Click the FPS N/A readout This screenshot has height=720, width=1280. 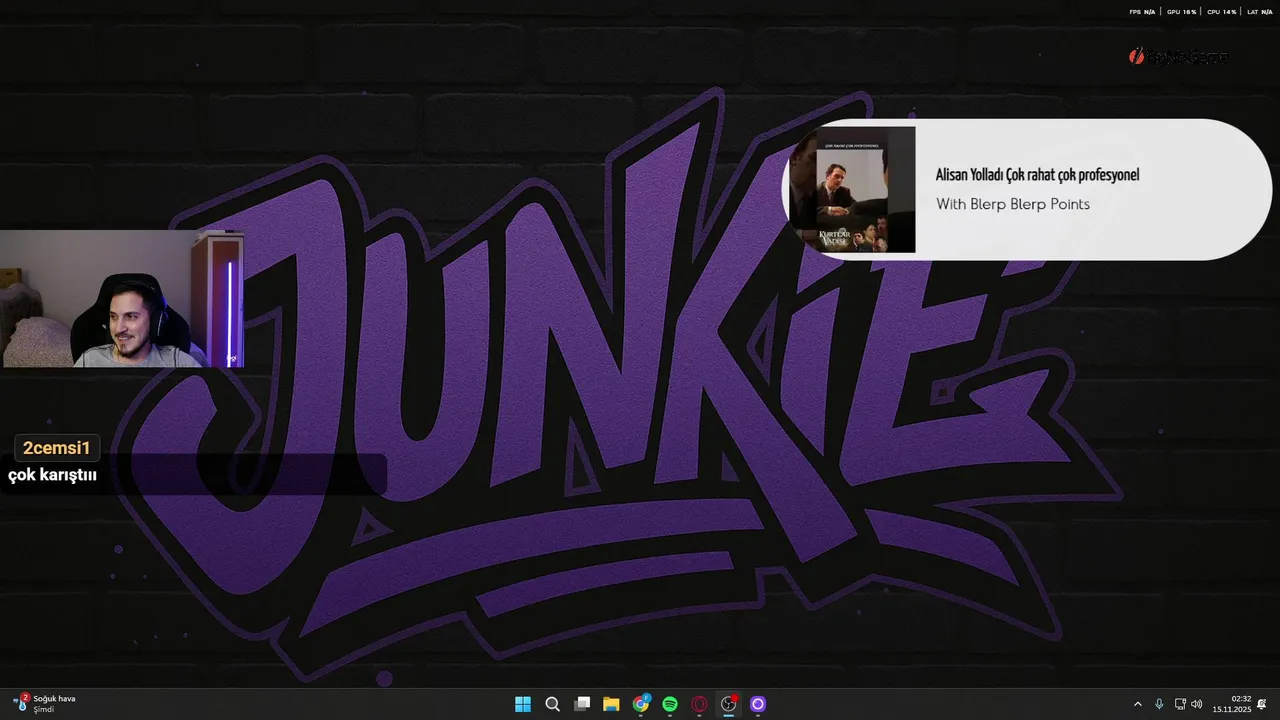tap(1142, 12)
